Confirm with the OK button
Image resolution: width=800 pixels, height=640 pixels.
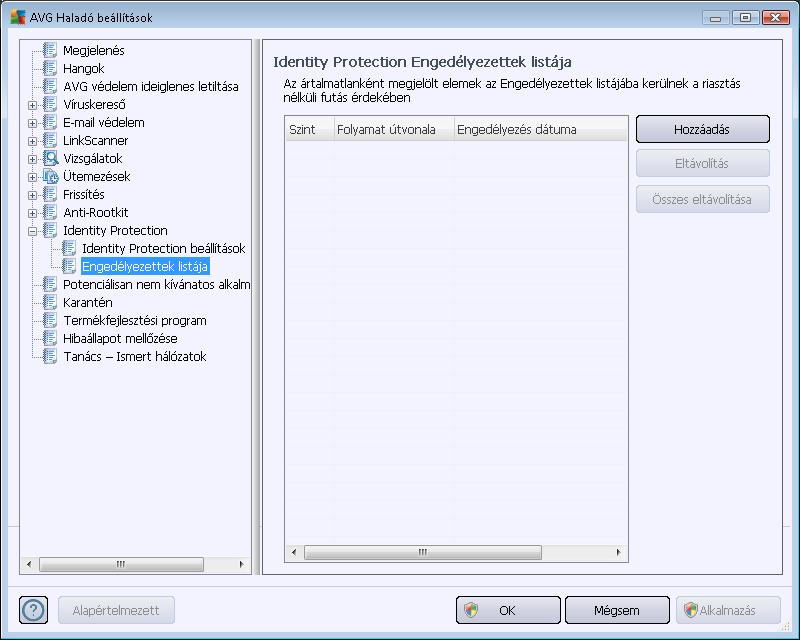click(508, 610)
